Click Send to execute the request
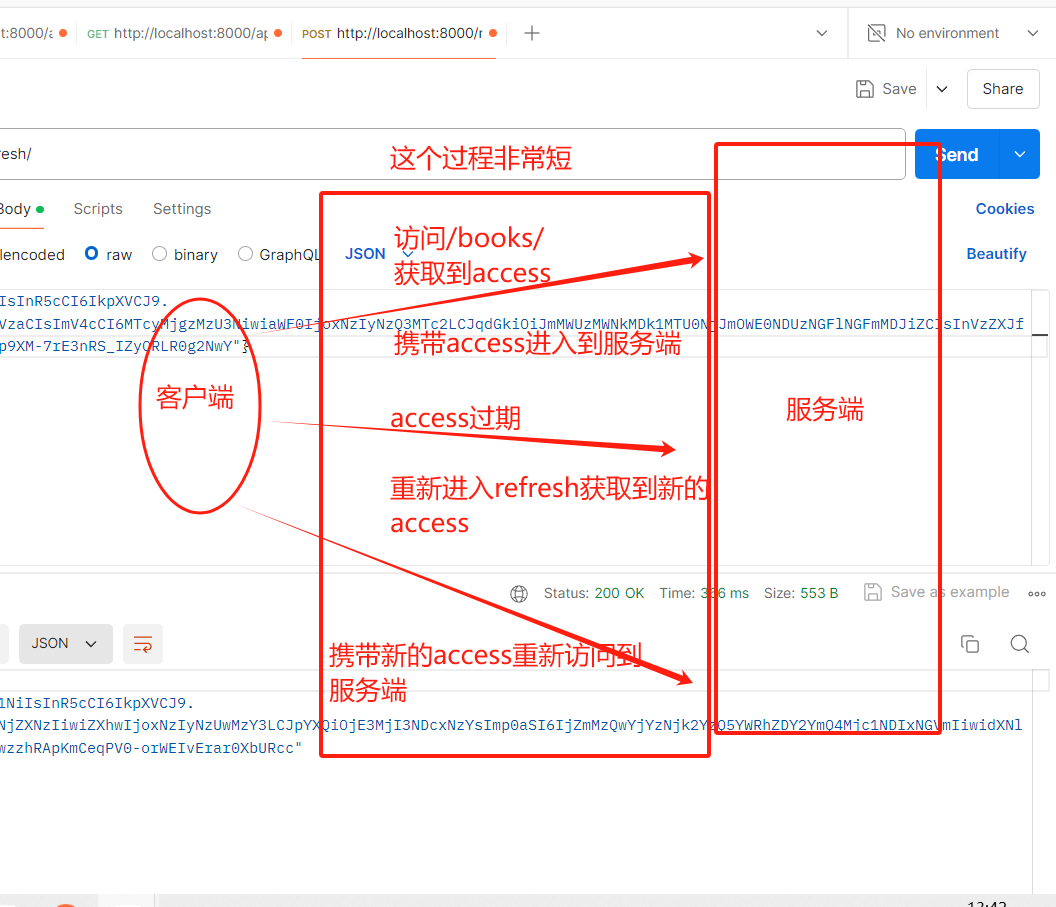Viewport: 1056px width, 907px height. coord(954,154)
